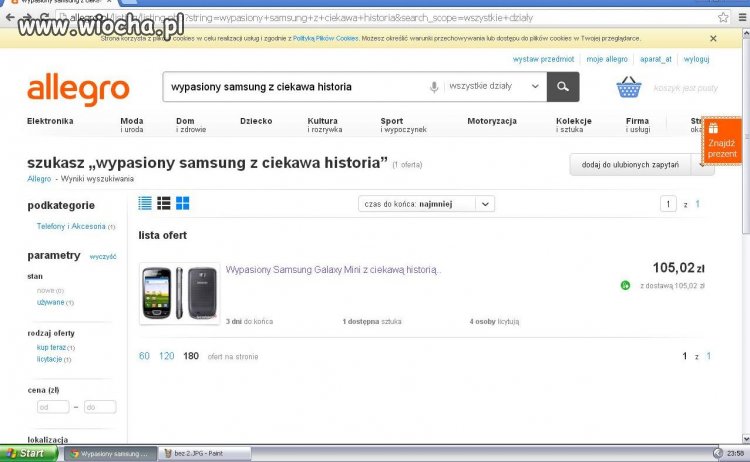This screenshot has height=462, width=750.
Task: Click page number box in top pagination
Action: (x=668, y=204)
